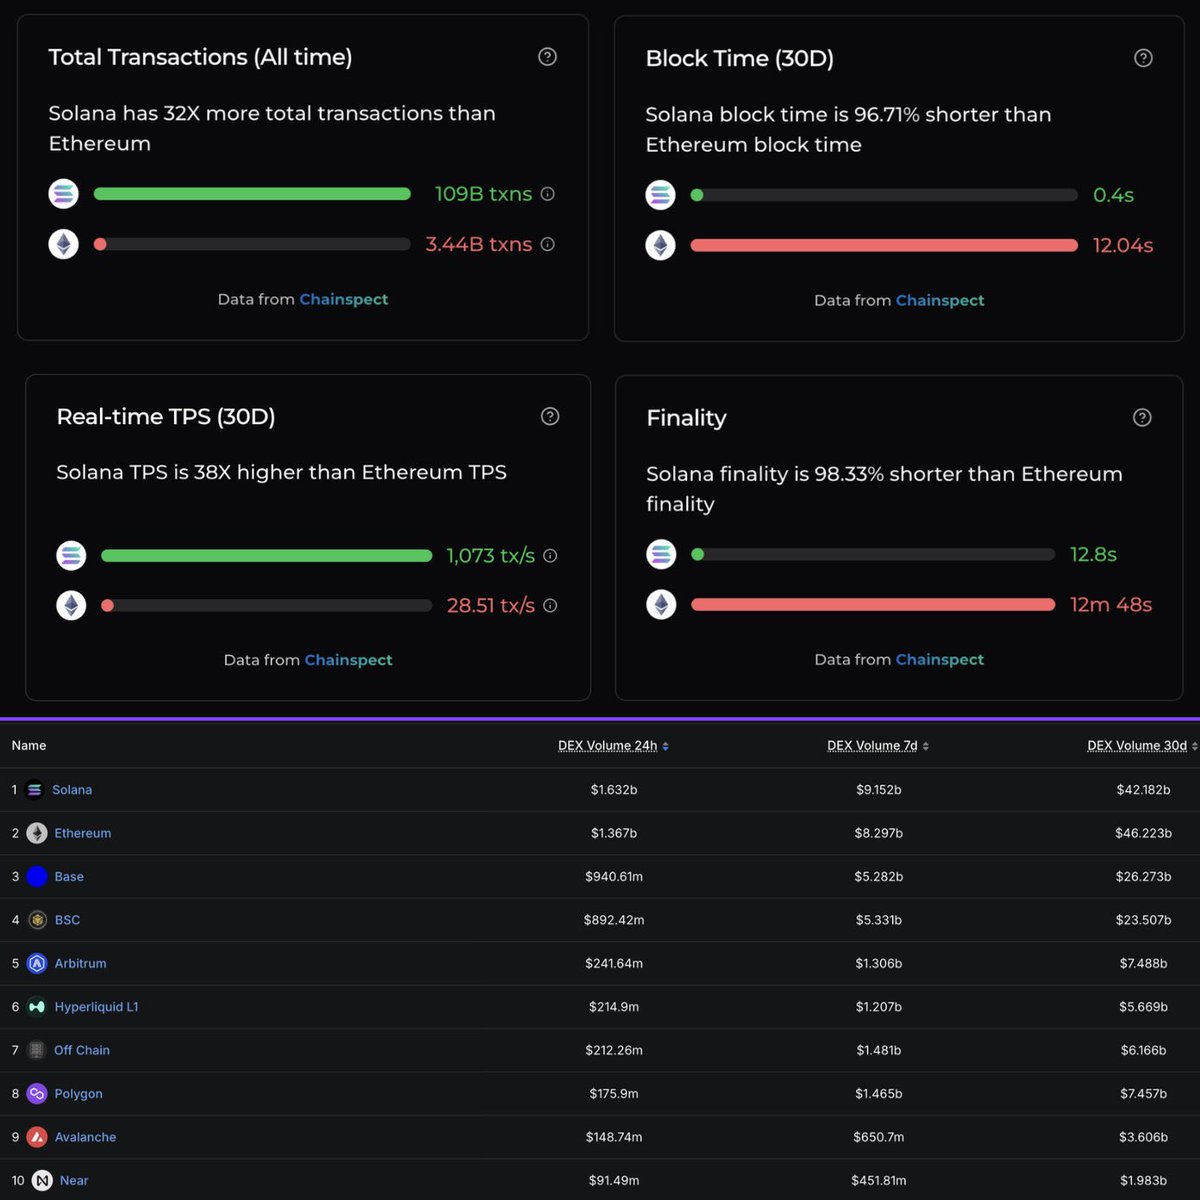Viewport: 1200px width, 1200px height.
Task: Open help icon on Real-time TPS card
Action: tap(550, 416)
